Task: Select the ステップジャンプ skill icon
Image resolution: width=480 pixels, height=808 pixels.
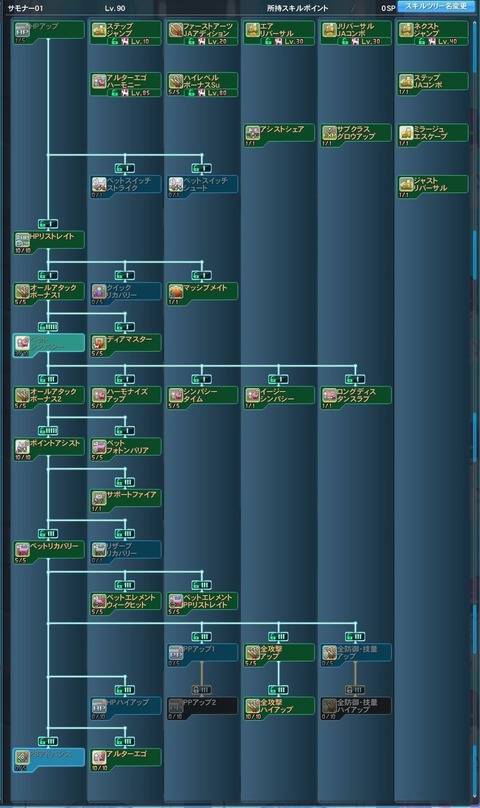Action: click(98, 29)
